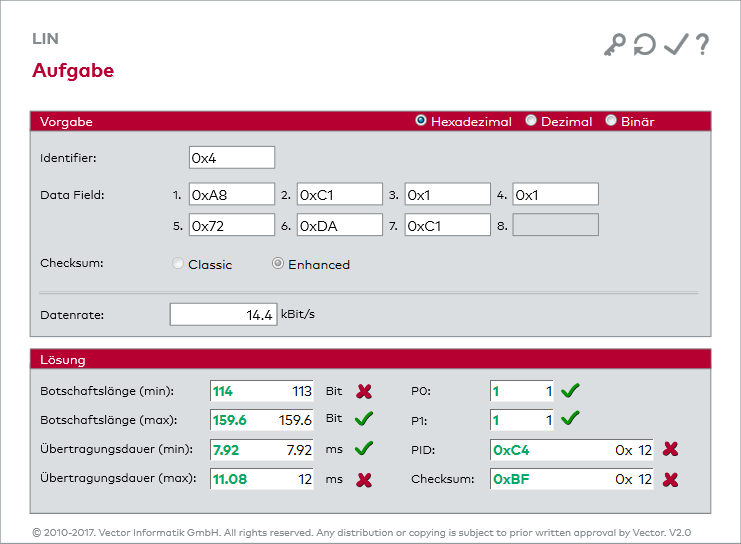Click green check next to P0

pyautogui.click(x=570, y=391)
